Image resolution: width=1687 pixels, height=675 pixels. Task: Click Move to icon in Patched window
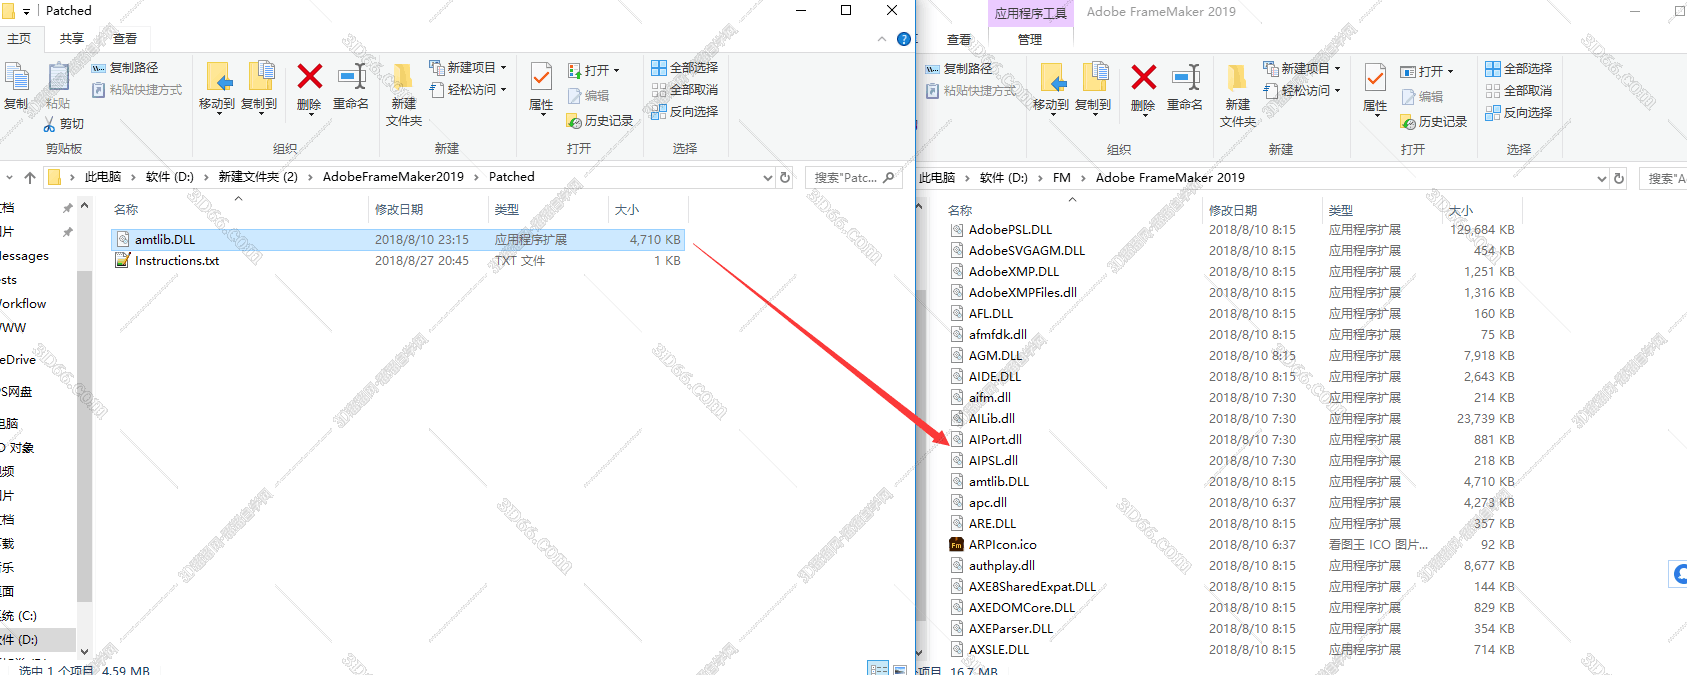coord(218,77)
